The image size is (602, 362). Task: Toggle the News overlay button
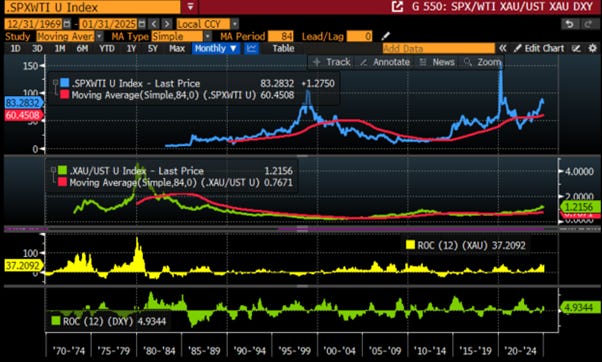coord(437,62)
